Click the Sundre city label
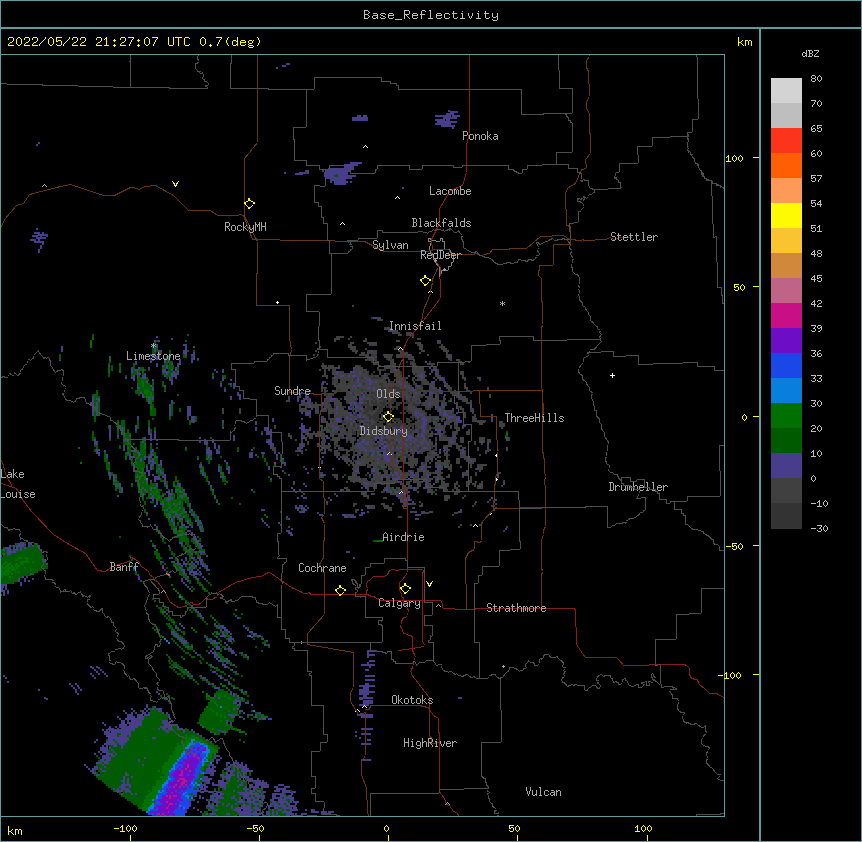The width and height of the screenshot is (862, 842). (x=292, y=391)
